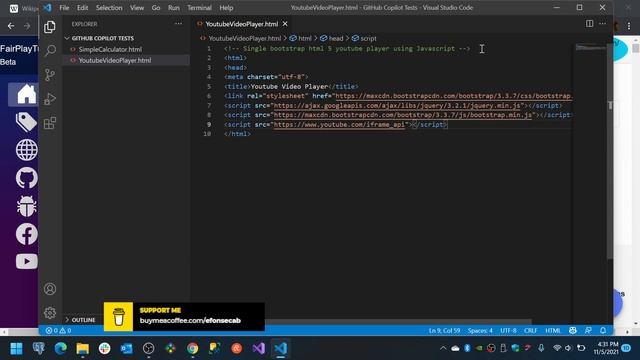The width and height of the screenshot is (640, 360).
Task: Open the Run menu
Action: 173,8
